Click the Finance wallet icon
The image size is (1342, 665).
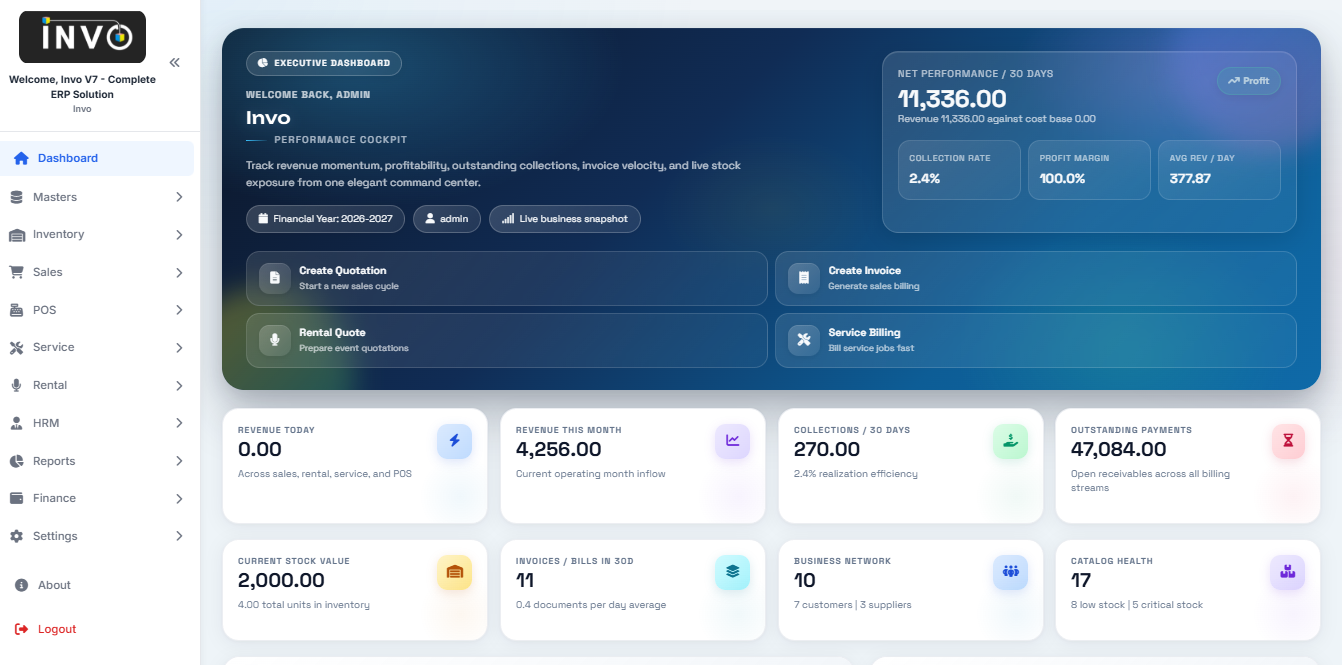point(16,498)
